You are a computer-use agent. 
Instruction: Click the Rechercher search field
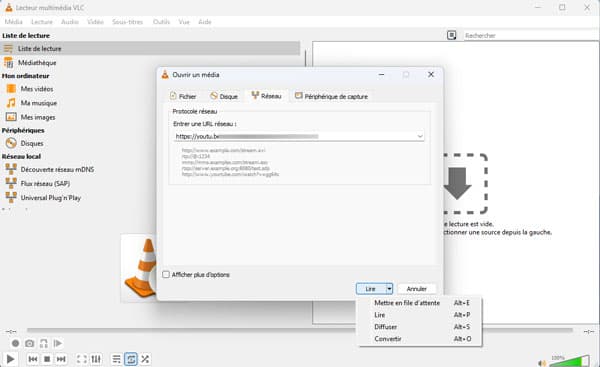530,35
